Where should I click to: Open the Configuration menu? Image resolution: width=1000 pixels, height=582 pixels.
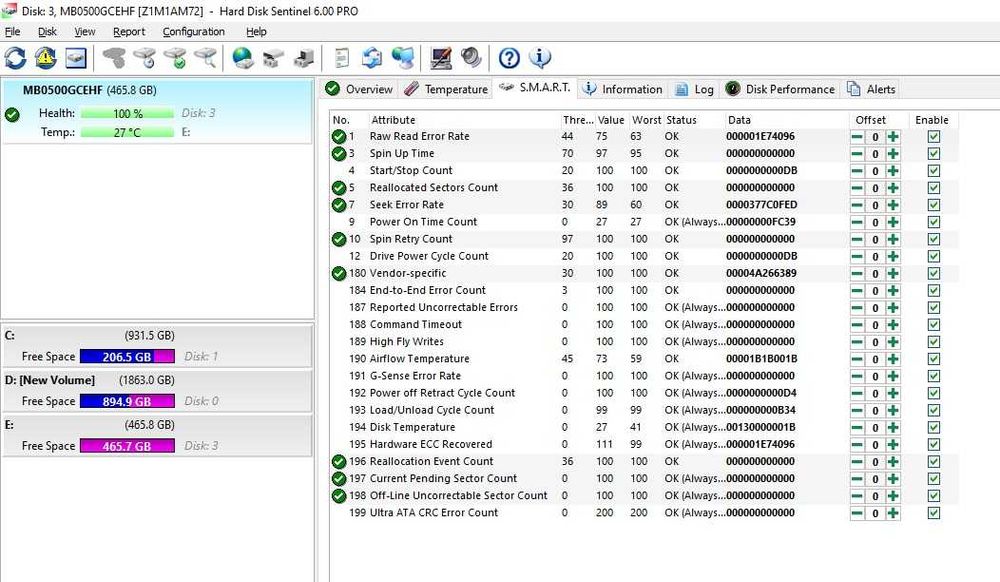pos(193,31)
